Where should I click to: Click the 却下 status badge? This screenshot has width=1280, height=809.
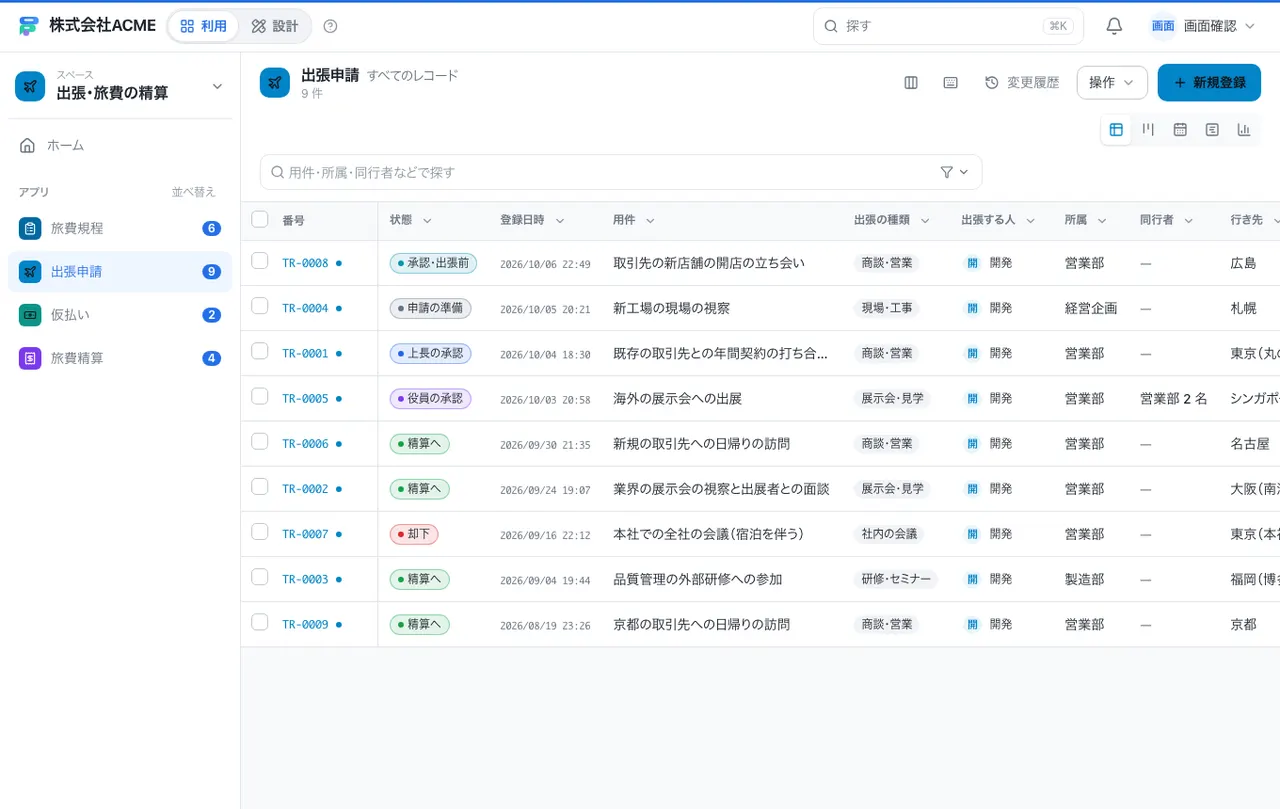pos(414,534)
